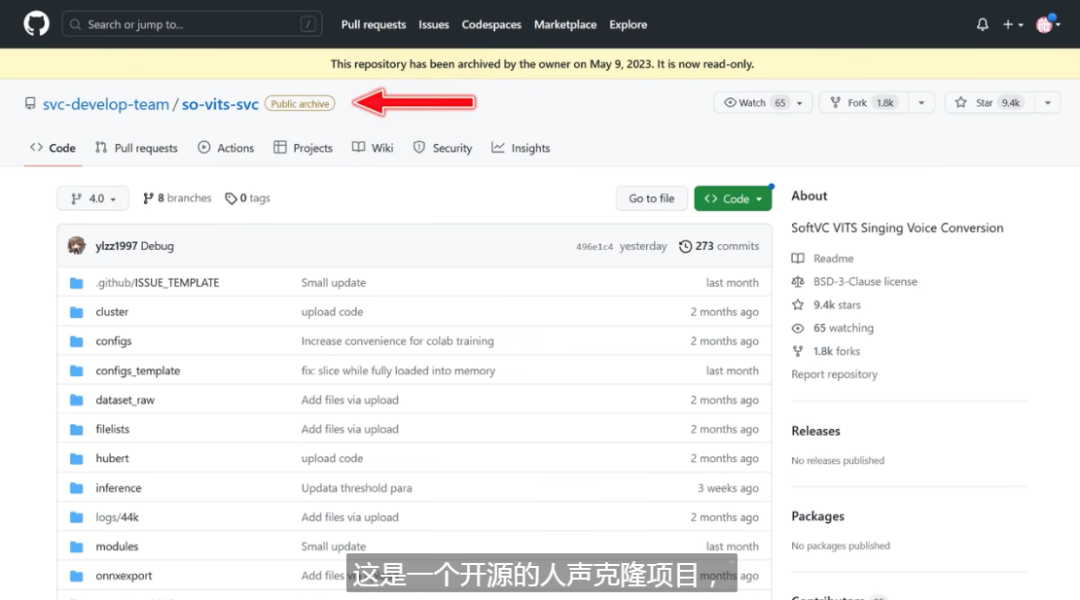Open the .github/ISSUE_TEMPLATE folder
1080x600 pixels.
point(157,282)
